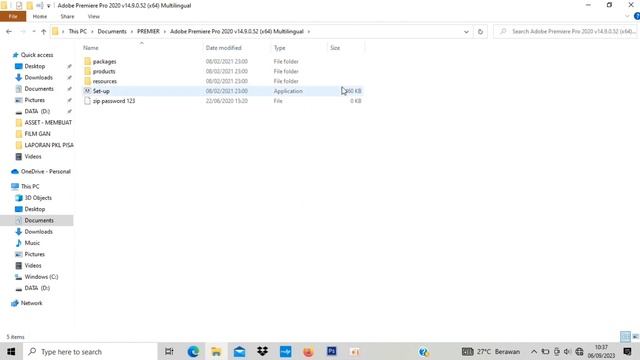Open FILM GAN folder in sidebar
This screenshot has height=360, width=640.
[37, 133]
